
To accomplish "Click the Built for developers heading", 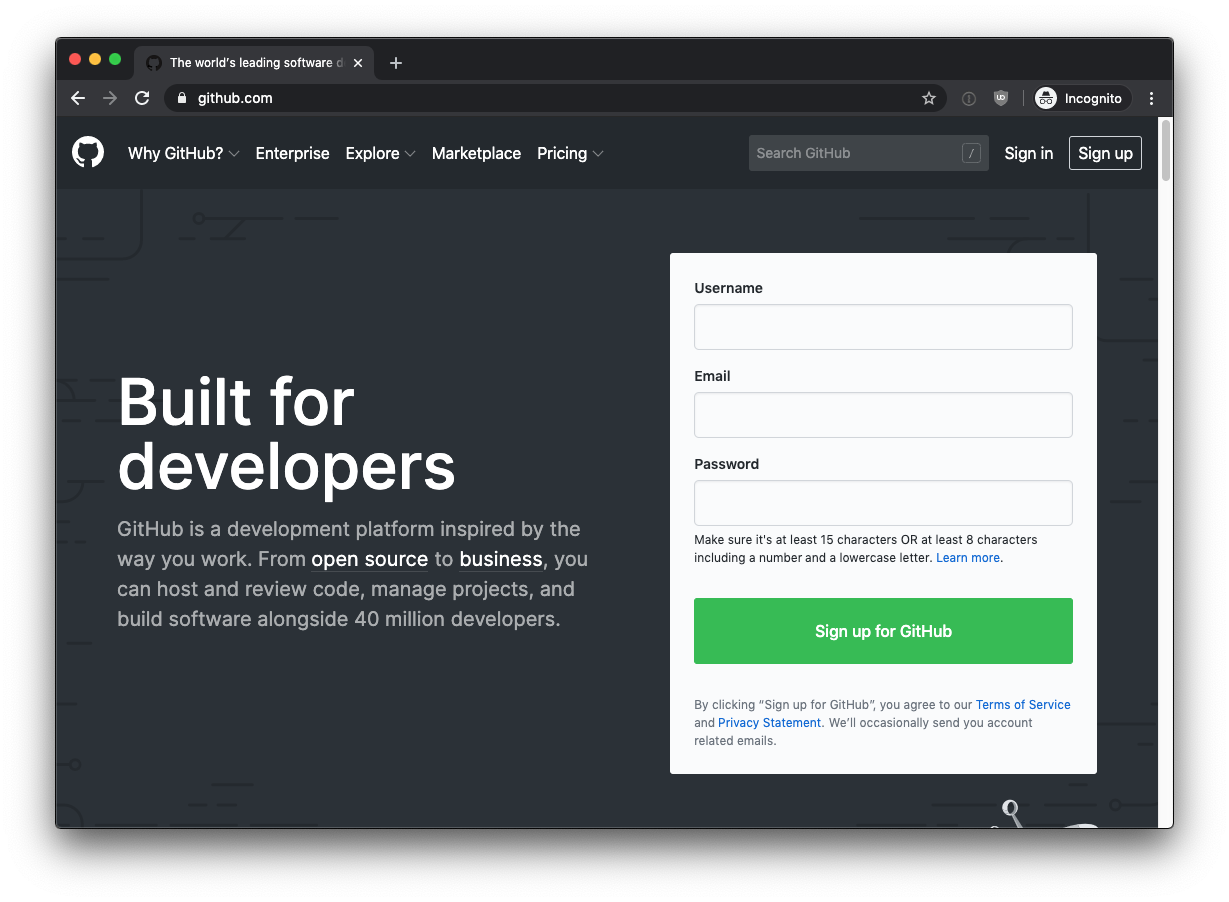I will 286,434.
